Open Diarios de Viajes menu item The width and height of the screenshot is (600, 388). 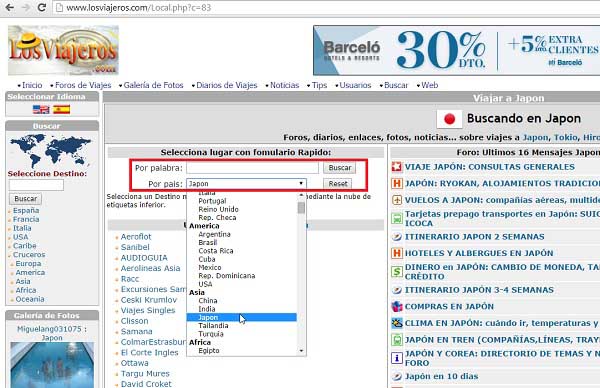pos(227,85)
